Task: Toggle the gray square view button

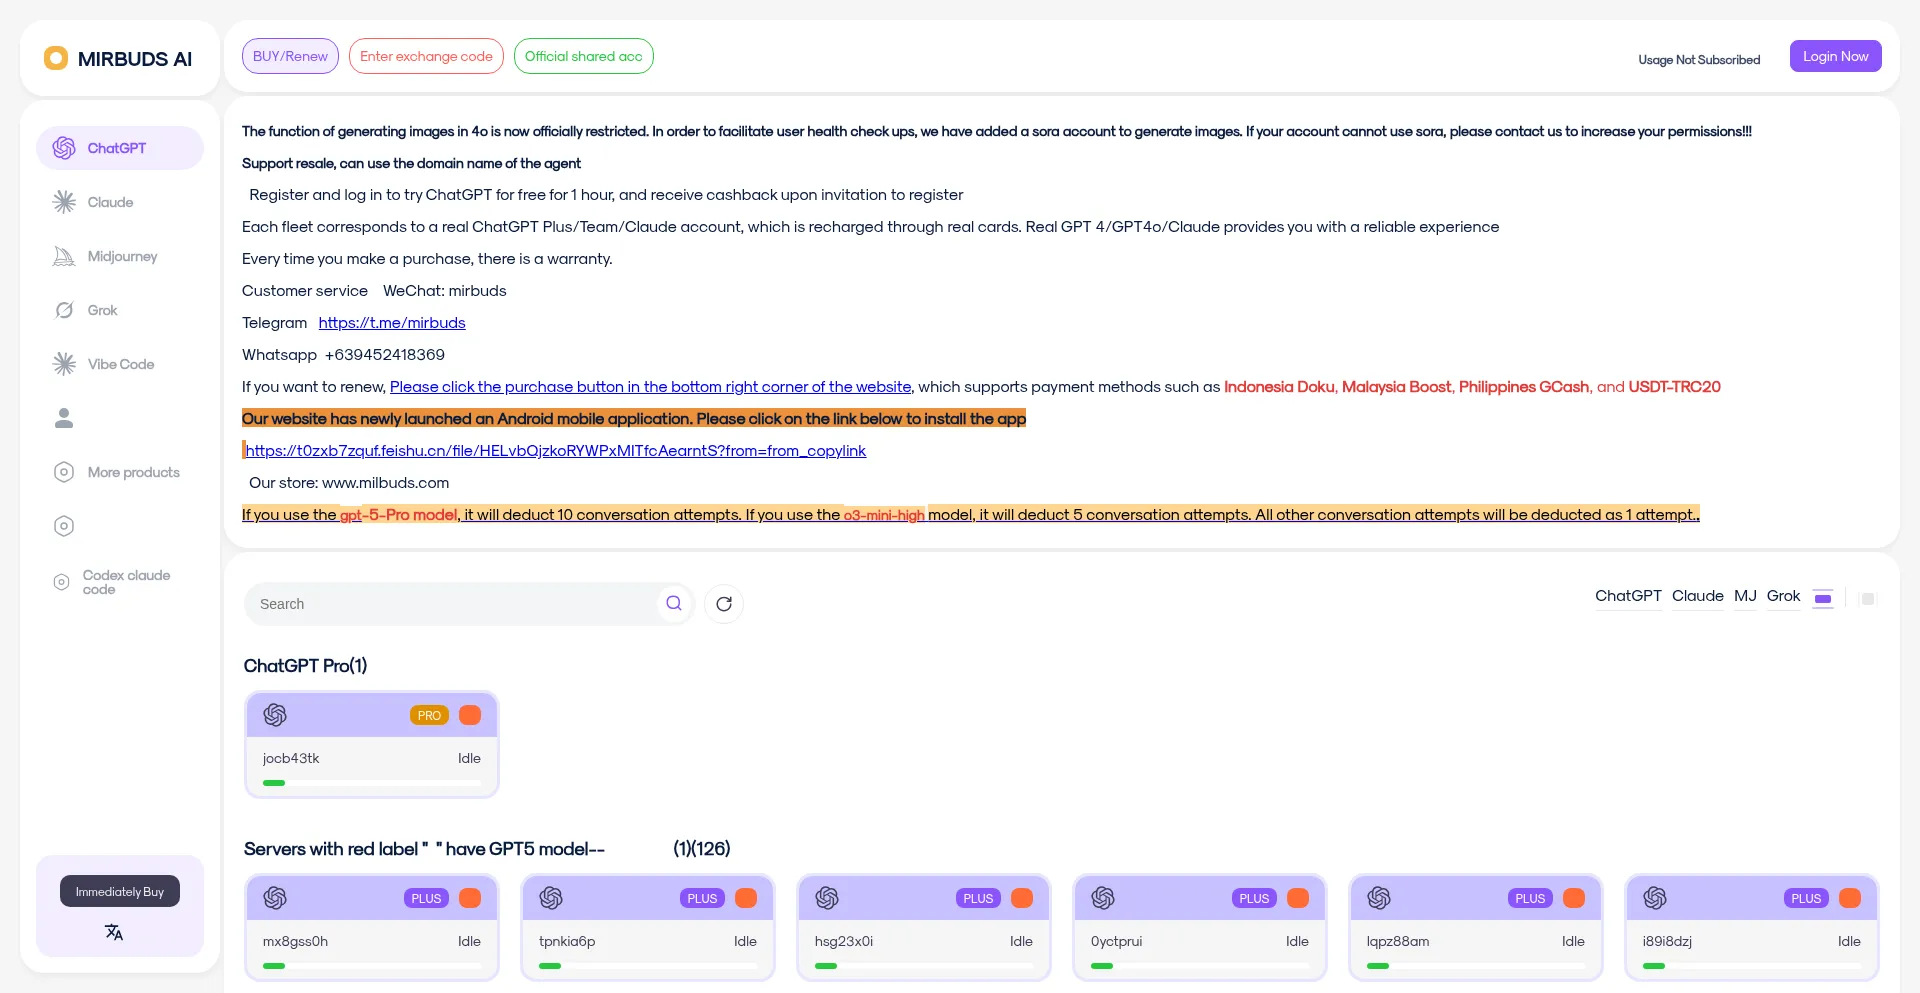Action: (x=1867, y=599)
